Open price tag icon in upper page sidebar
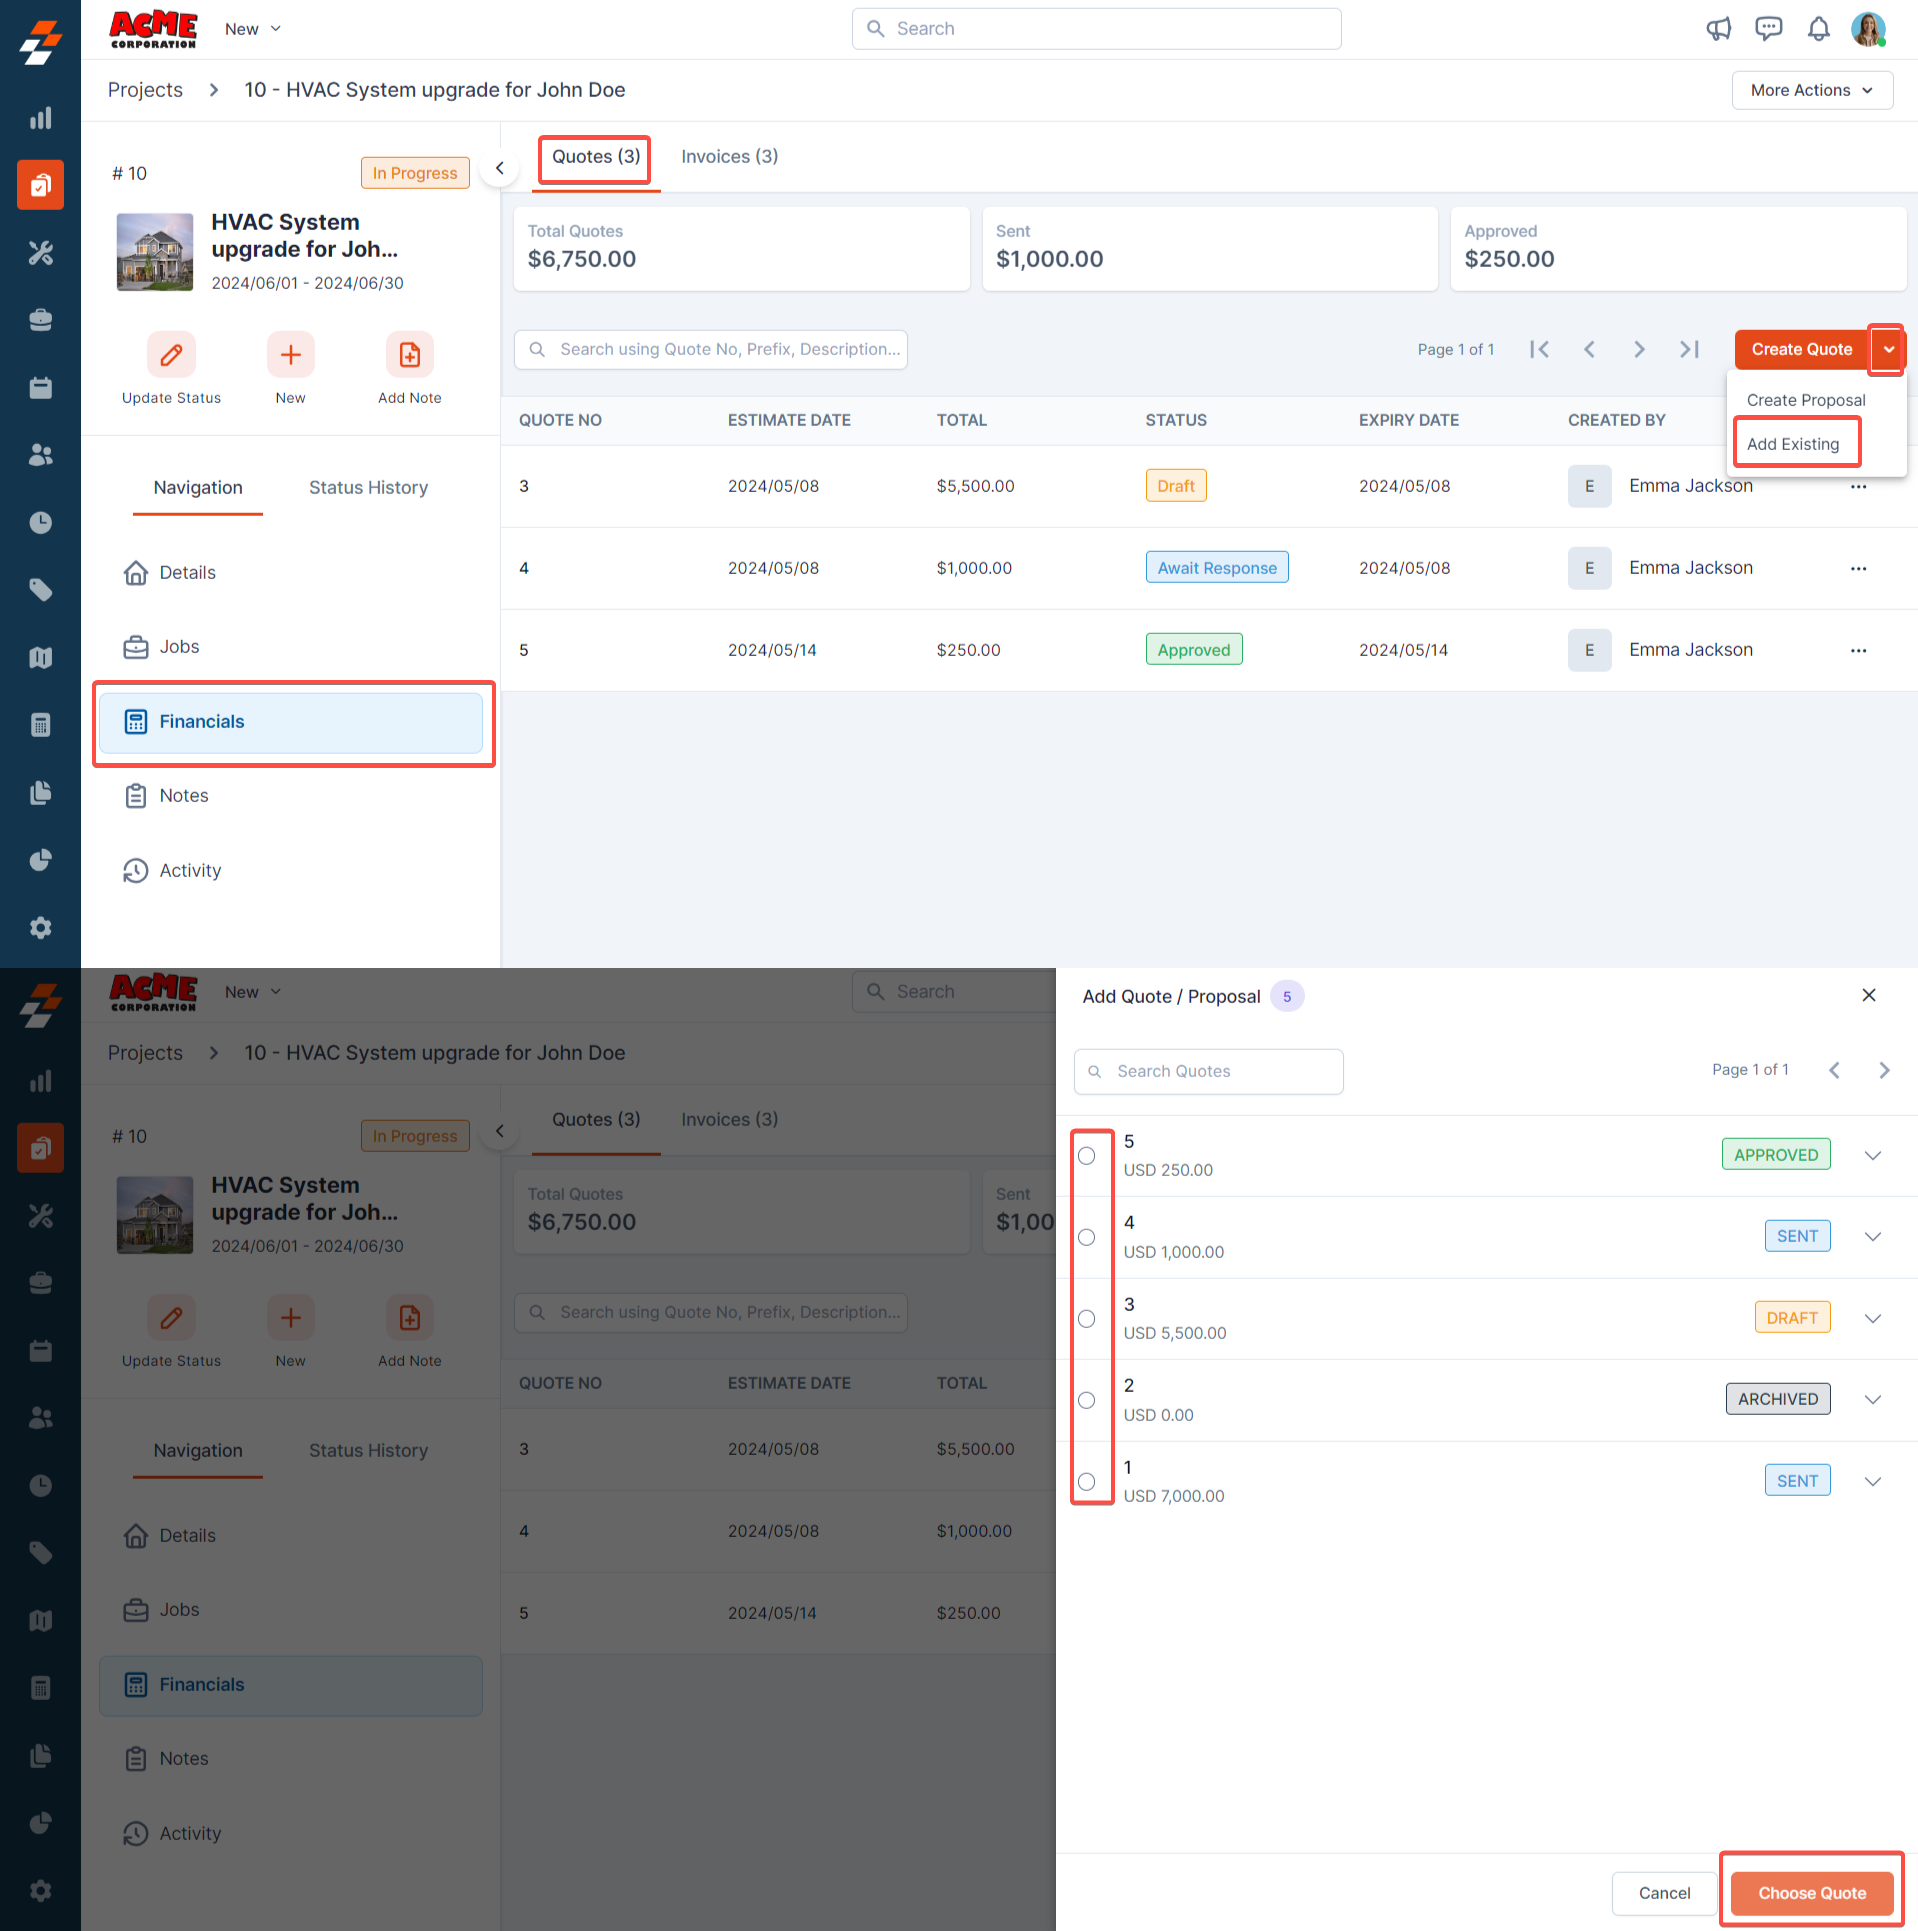Image resolution: width=1918 pixels, height=1931 pixels. (x=40, y=590)
